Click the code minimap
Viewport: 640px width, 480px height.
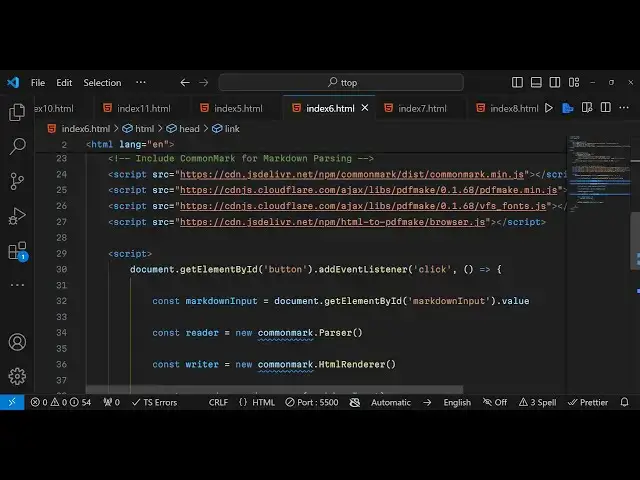click(x=598, y=173)
